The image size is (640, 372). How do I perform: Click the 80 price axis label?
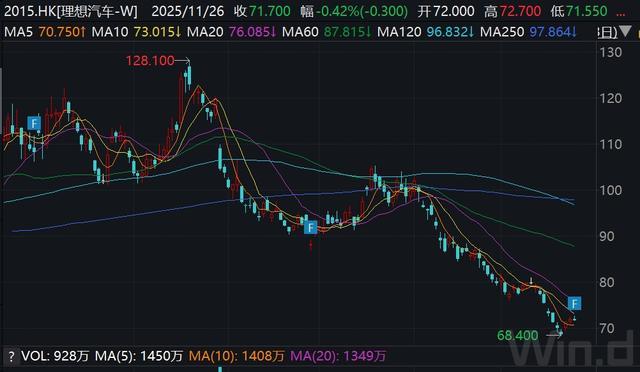(x=607, y=282)
